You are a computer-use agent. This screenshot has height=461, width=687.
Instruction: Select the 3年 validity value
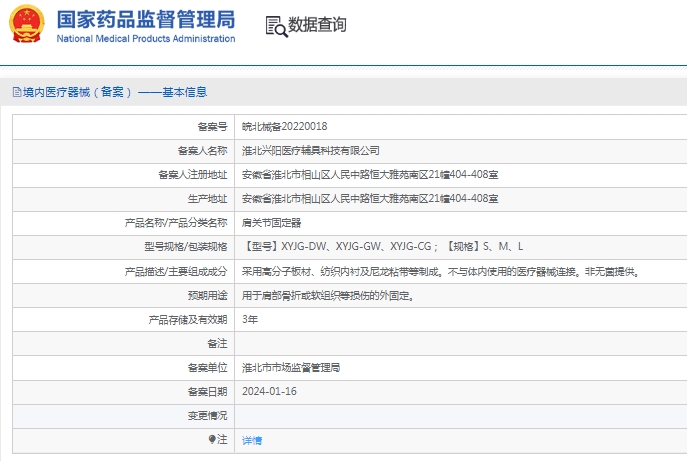click(250, 319)
